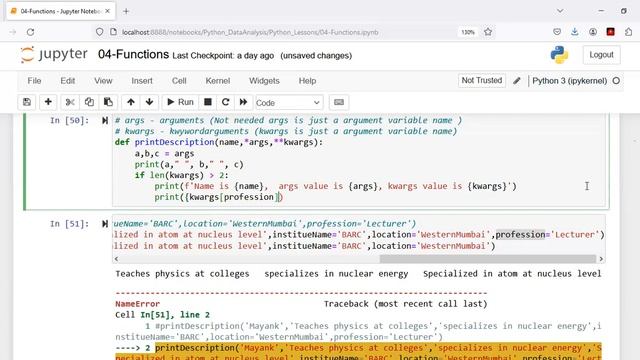Click the site security shield icon
This screenshot has height=360, width=640.
pyautogui.click(x=100, y=32)
